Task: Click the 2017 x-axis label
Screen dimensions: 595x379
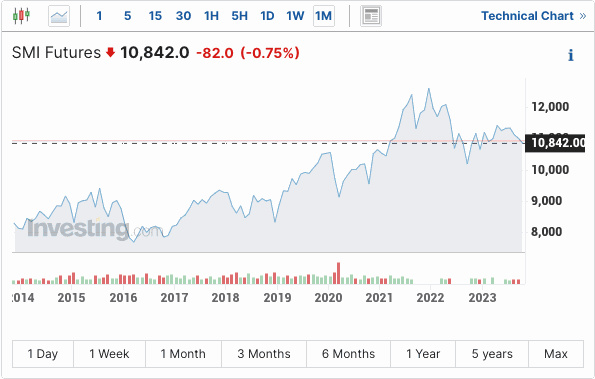Action: [174, 297]
